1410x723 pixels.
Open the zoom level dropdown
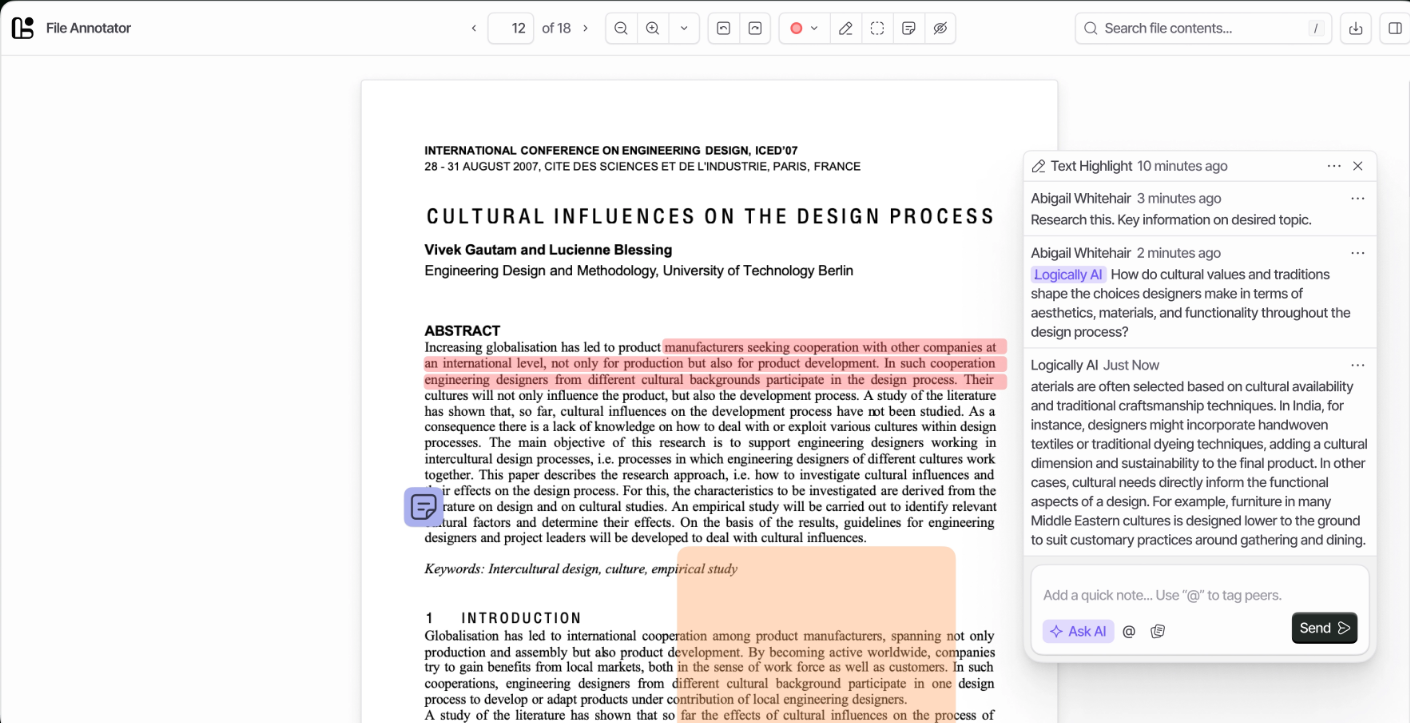coord(684,28)
